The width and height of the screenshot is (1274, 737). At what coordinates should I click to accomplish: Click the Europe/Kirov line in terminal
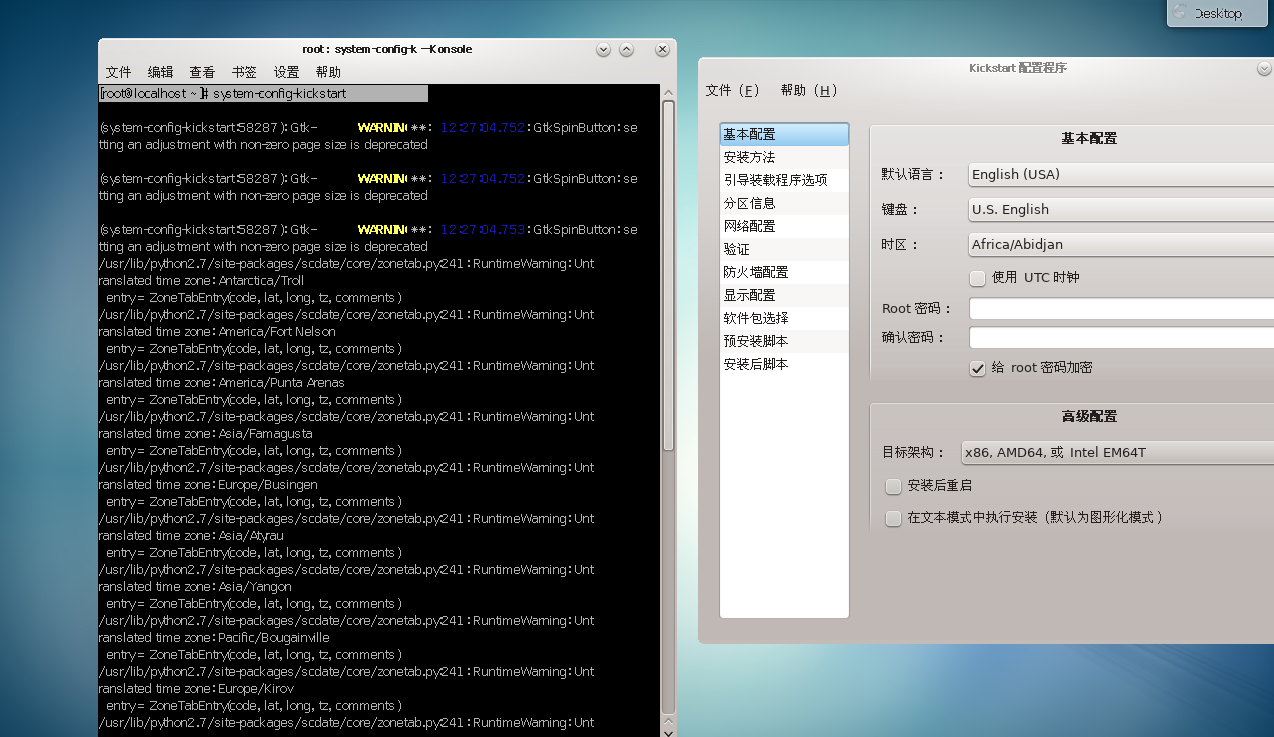(199, 689)
